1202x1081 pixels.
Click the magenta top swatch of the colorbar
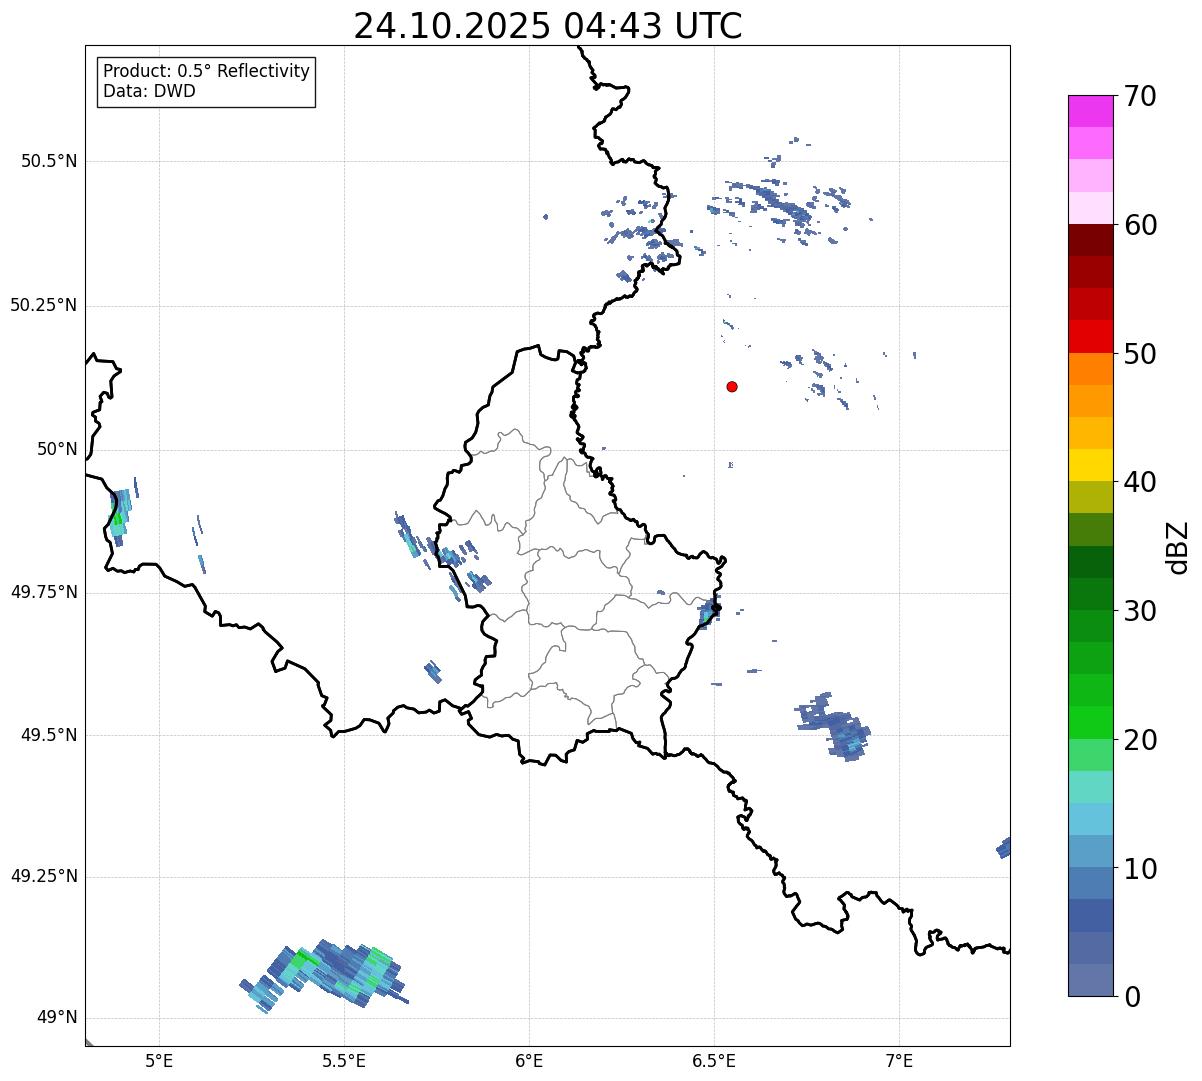pos(1090,111)
